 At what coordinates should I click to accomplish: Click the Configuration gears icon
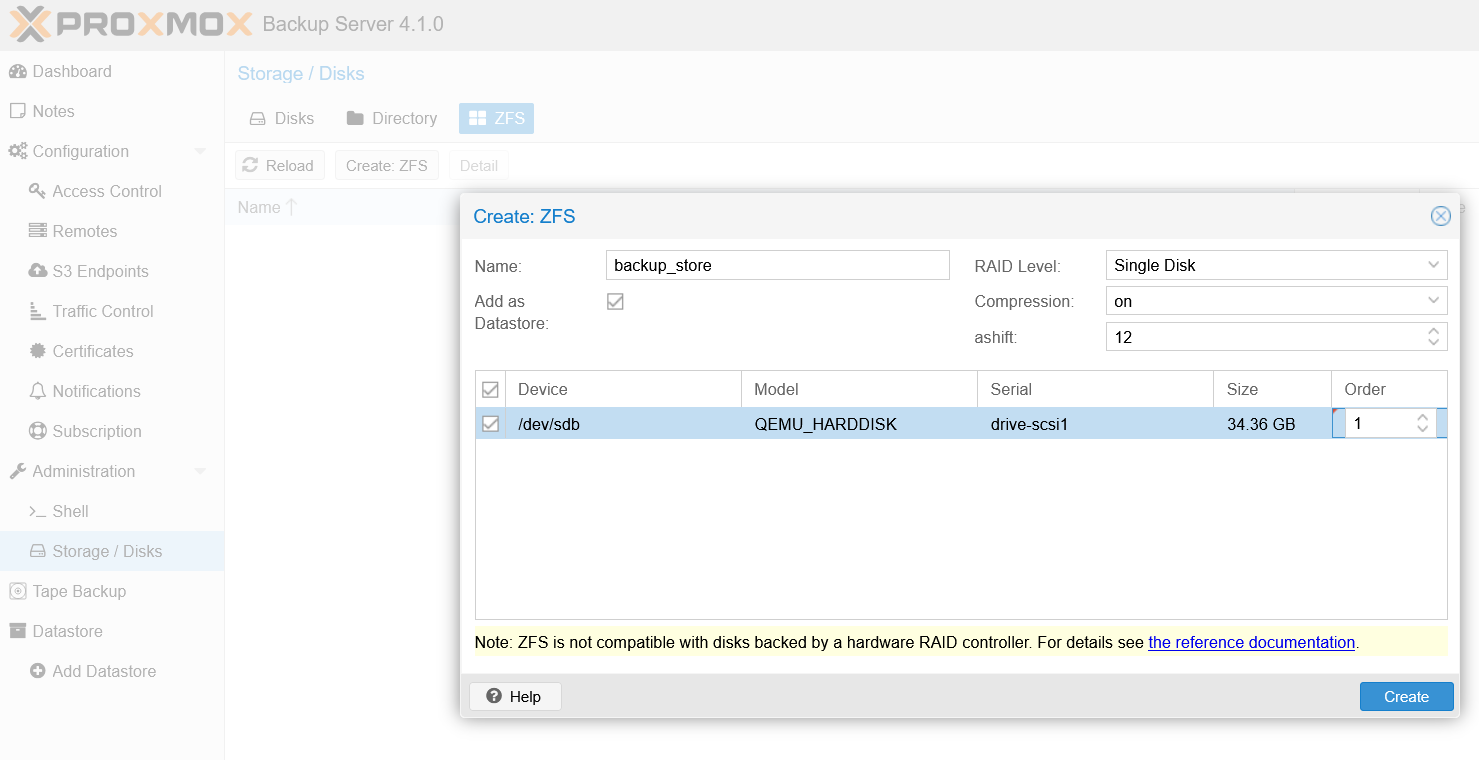point(18,151)
